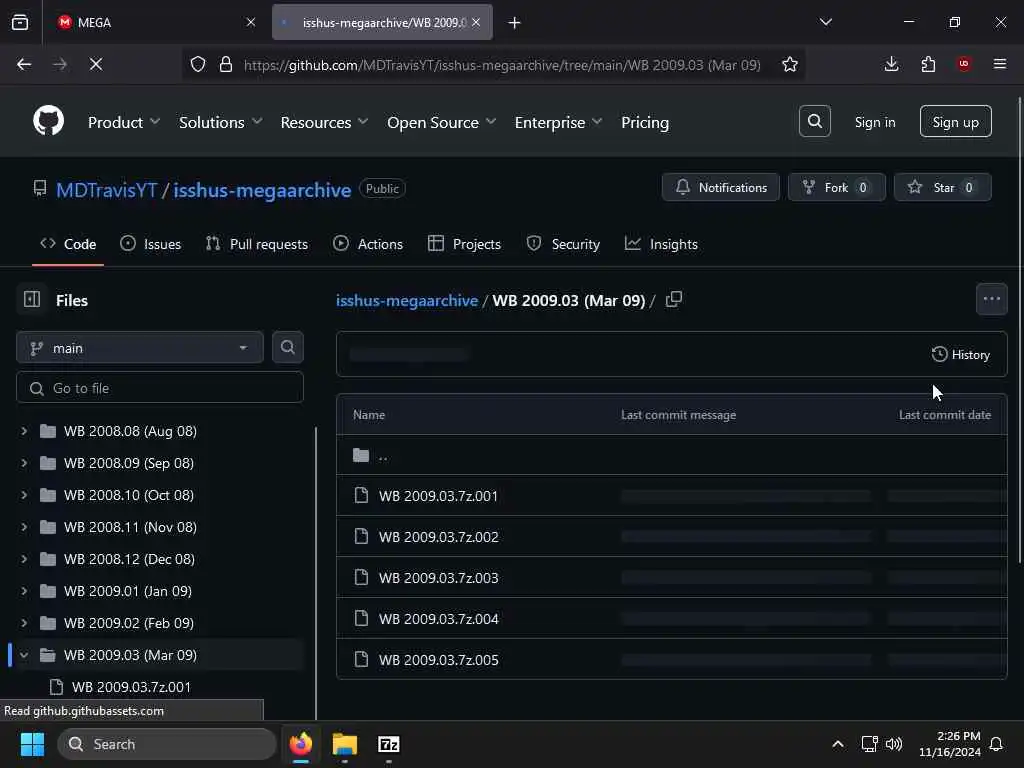Viewport: 1024px width, 768px height.
Task: Open a new tab with the plus button
Action: (514, 23)
